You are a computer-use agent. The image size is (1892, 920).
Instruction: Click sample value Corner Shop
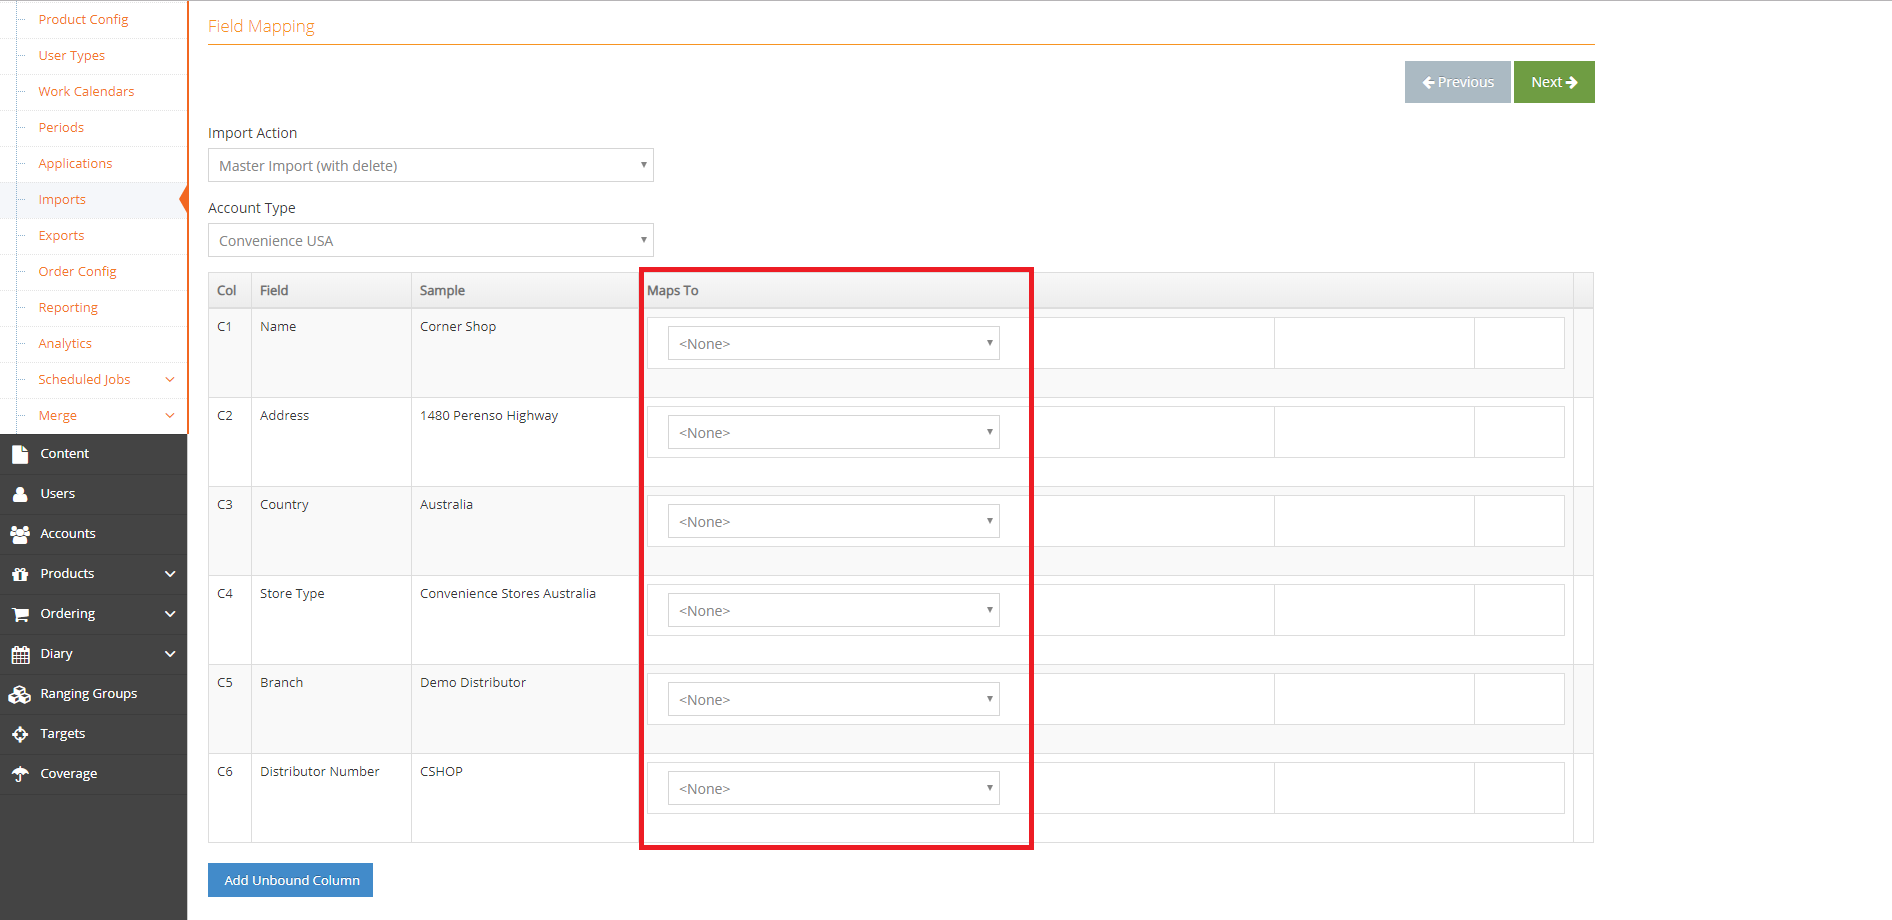click(x=458, y=326)
